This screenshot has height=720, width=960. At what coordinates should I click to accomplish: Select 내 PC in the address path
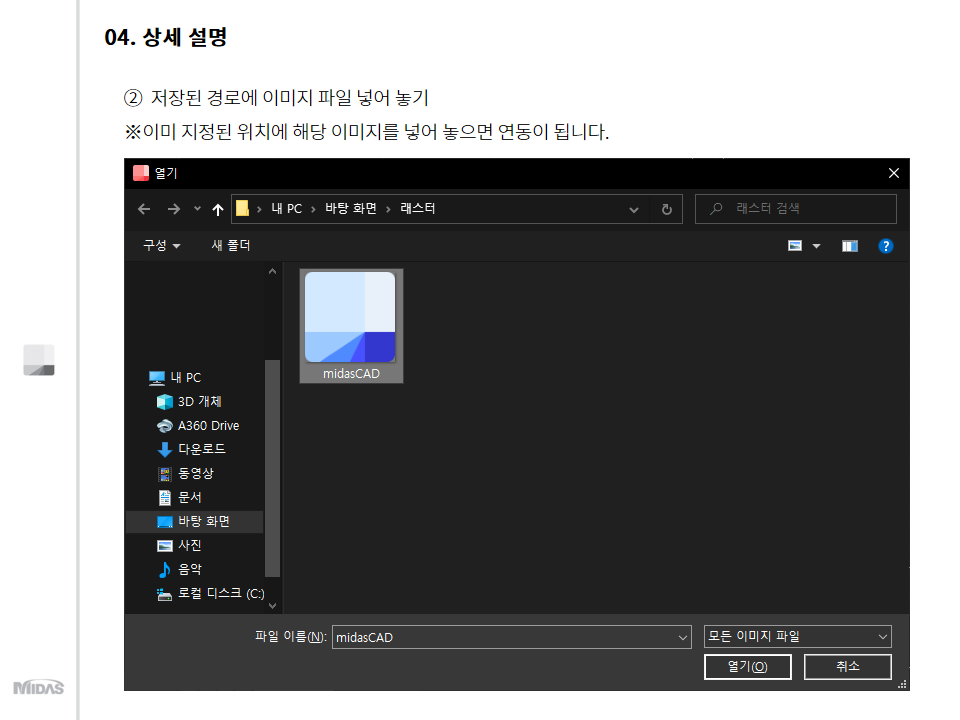pos(287,209)
